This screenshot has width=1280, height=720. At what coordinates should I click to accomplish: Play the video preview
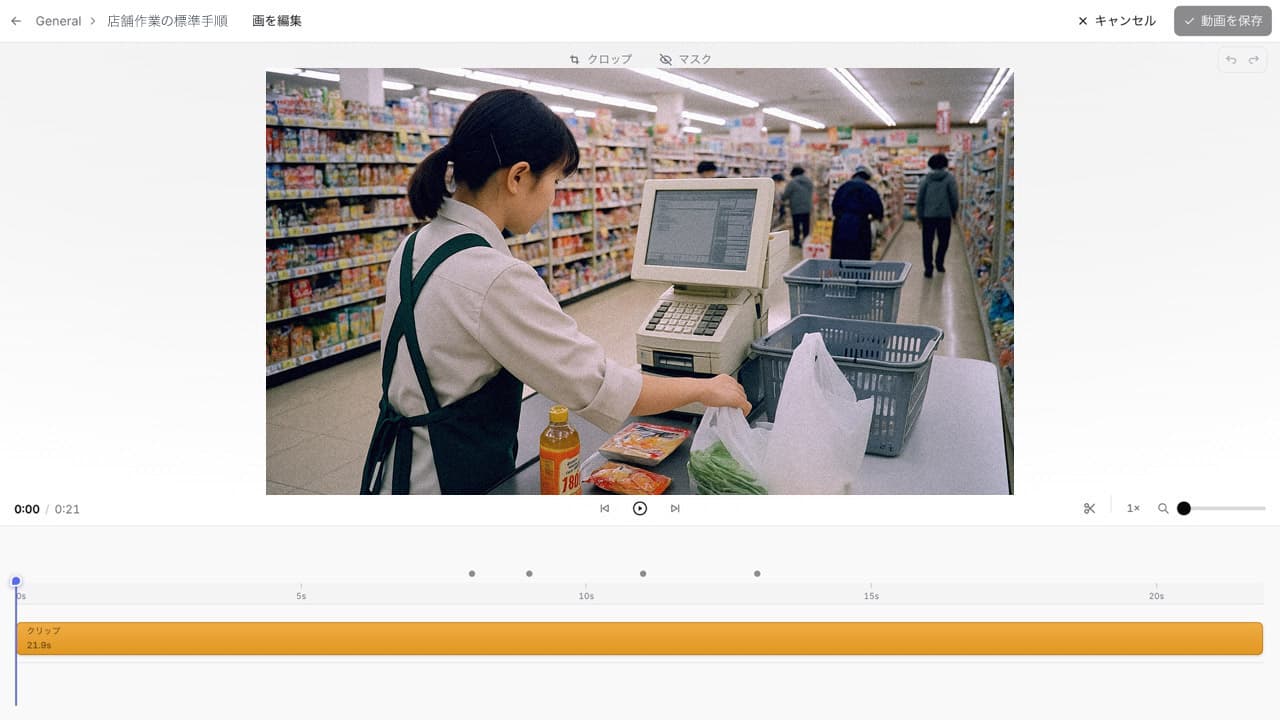(x=640, y=508)
